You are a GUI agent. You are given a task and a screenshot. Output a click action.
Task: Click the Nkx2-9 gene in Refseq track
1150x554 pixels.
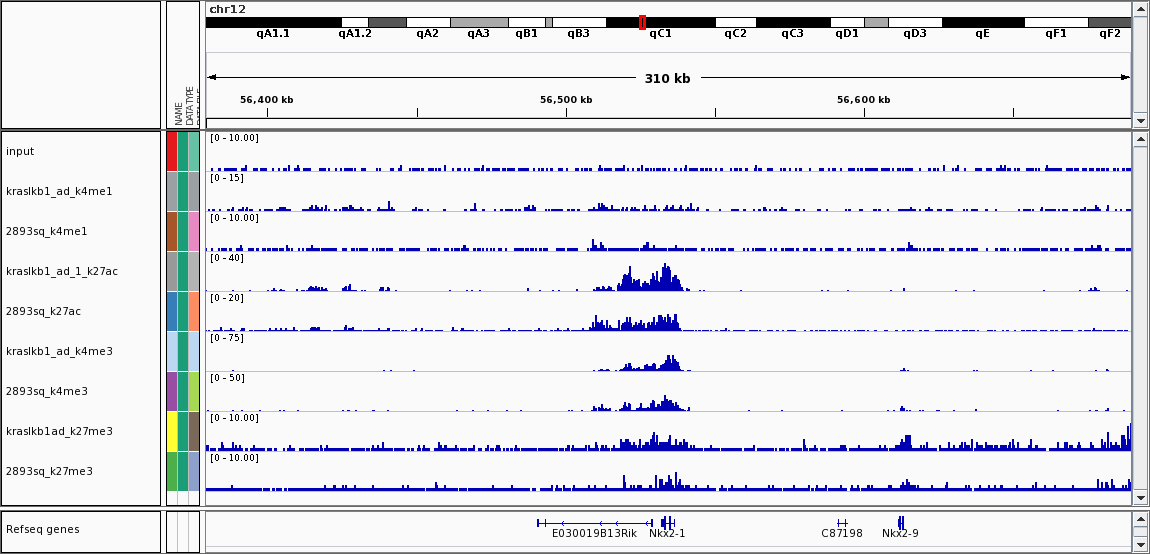tap(900, 523)
